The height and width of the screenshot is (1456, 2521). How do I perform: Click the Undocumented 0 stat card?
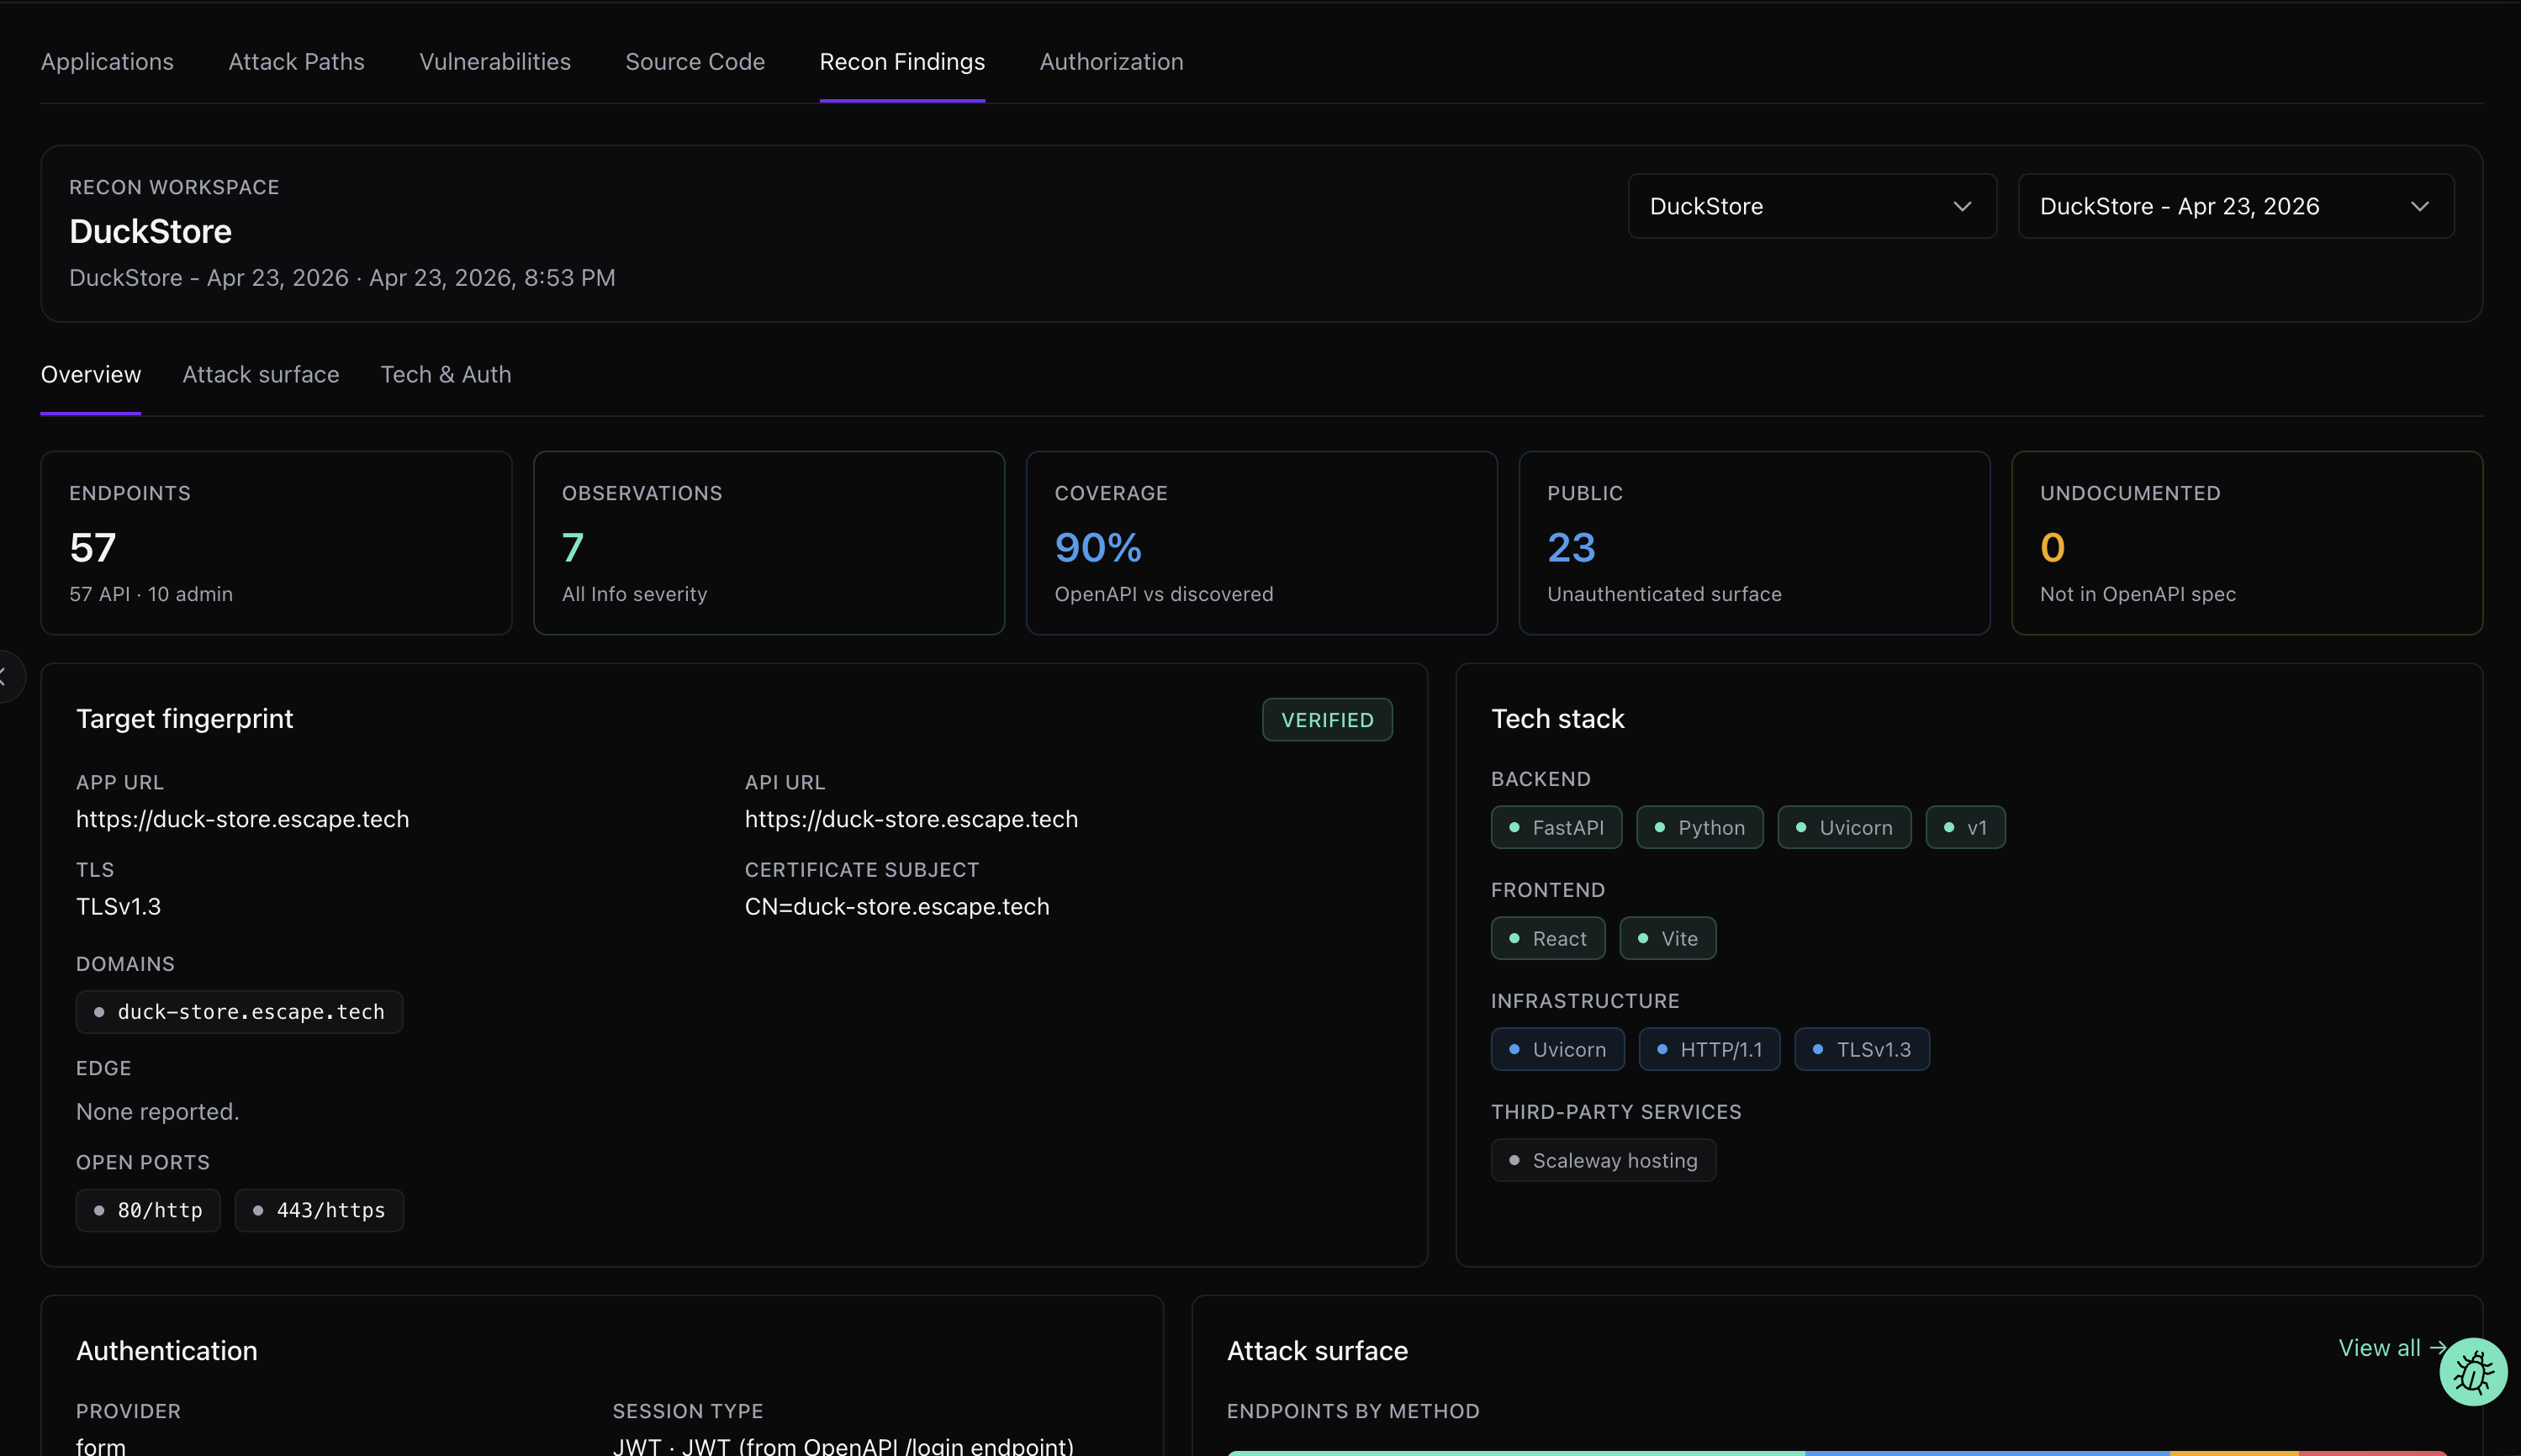(2247, 543)
